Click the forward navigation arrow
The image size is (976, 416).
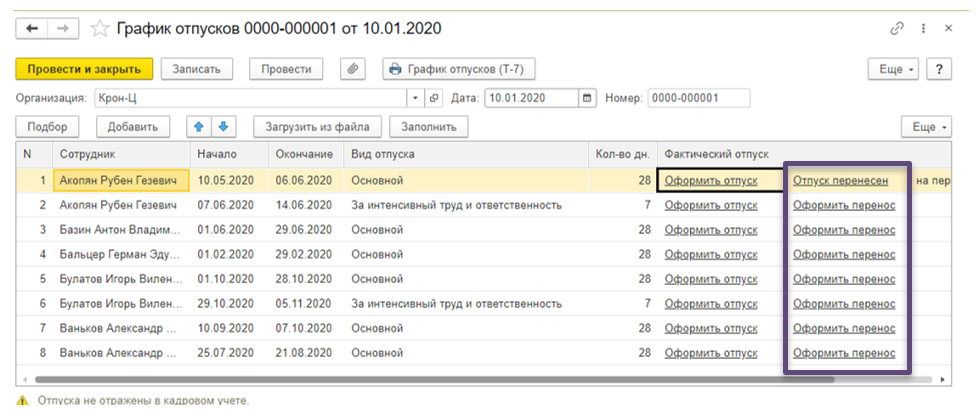[63, 28]
